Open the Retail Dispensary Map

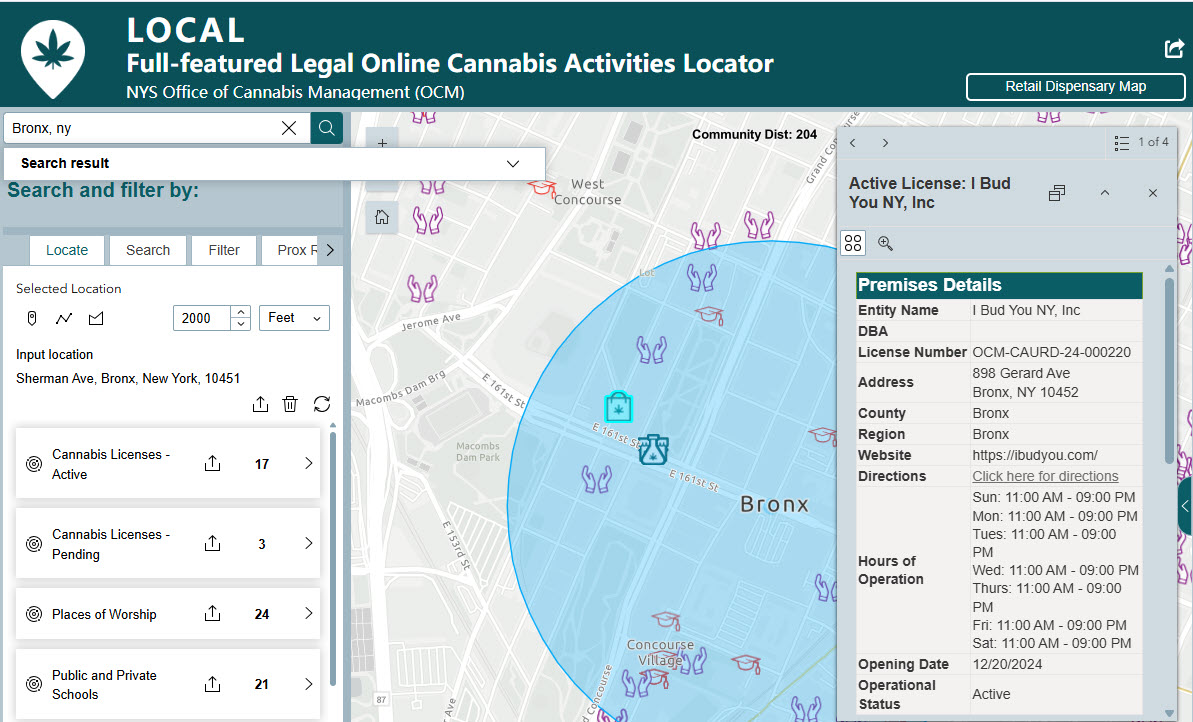(x=1075, y=87)
